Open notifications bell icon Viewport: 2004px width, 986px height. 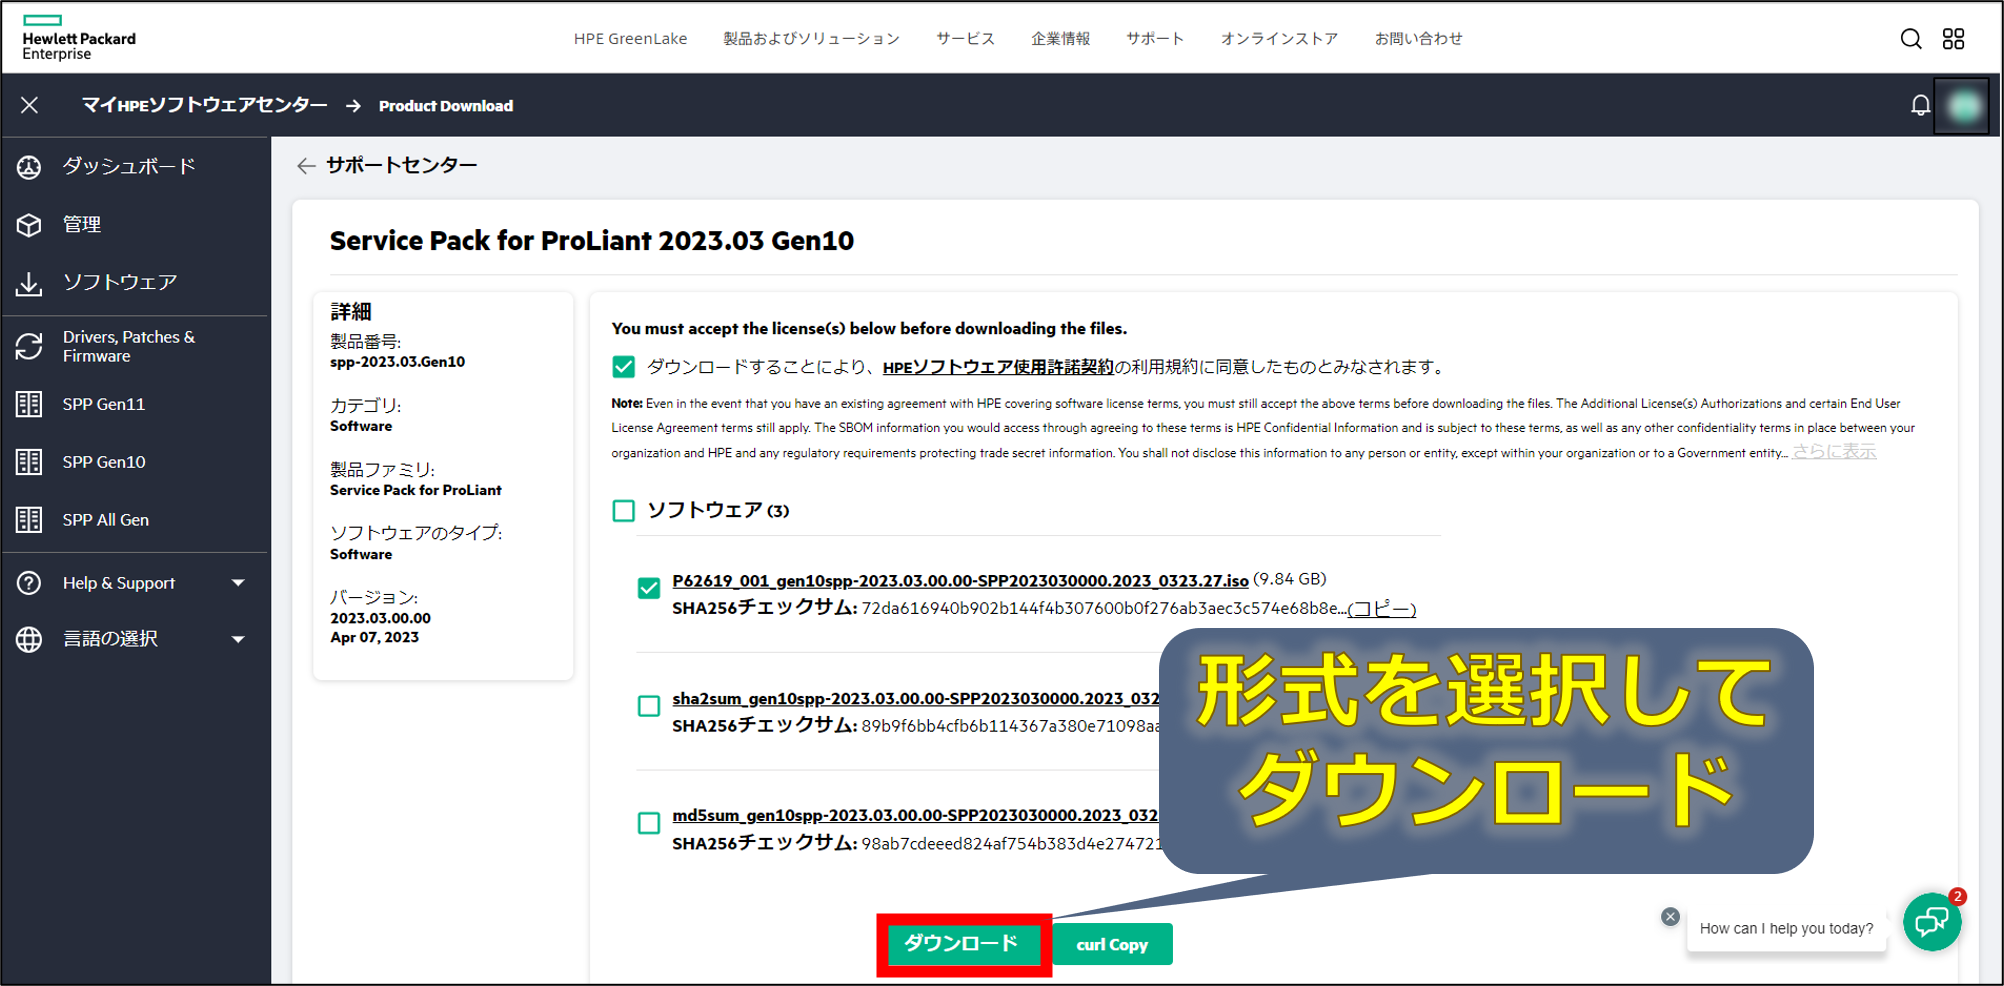click(x=1920, y=106)
